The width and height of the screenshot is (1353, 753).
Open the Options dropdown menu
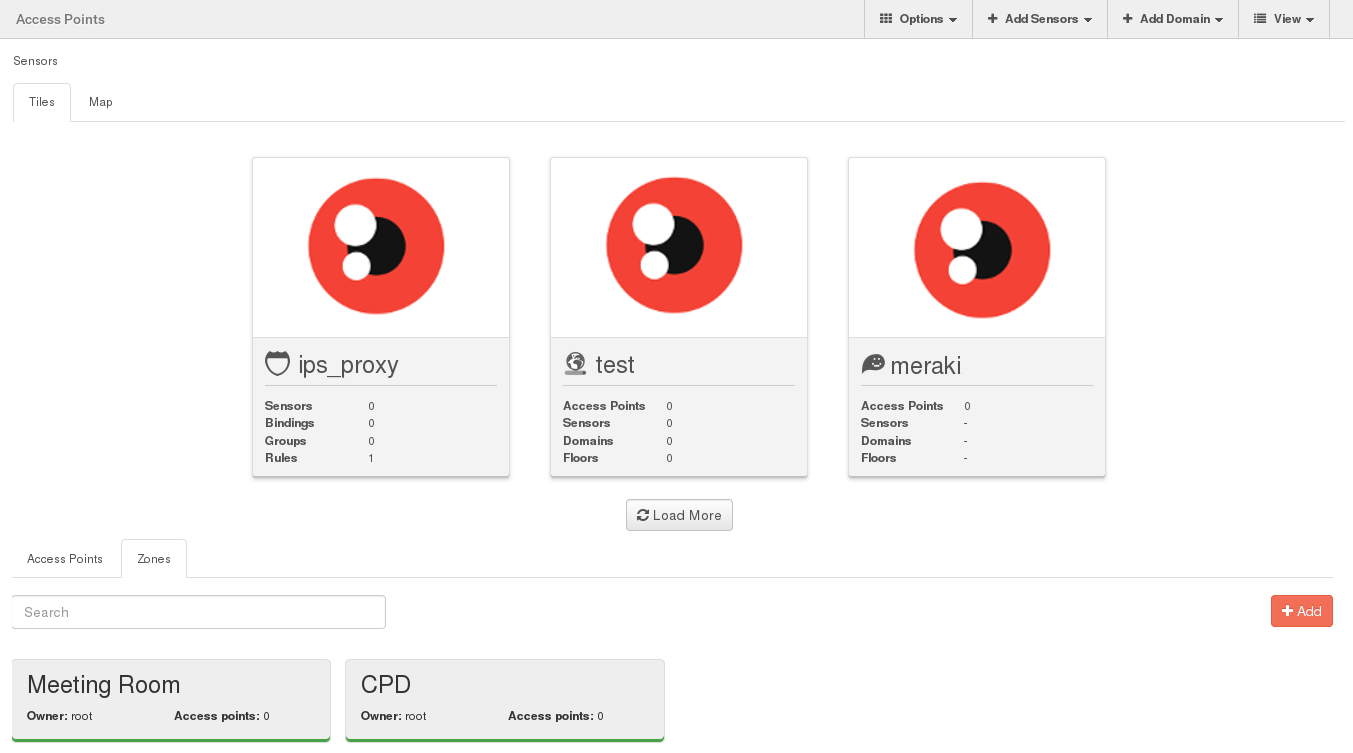(x=918, y=19)
